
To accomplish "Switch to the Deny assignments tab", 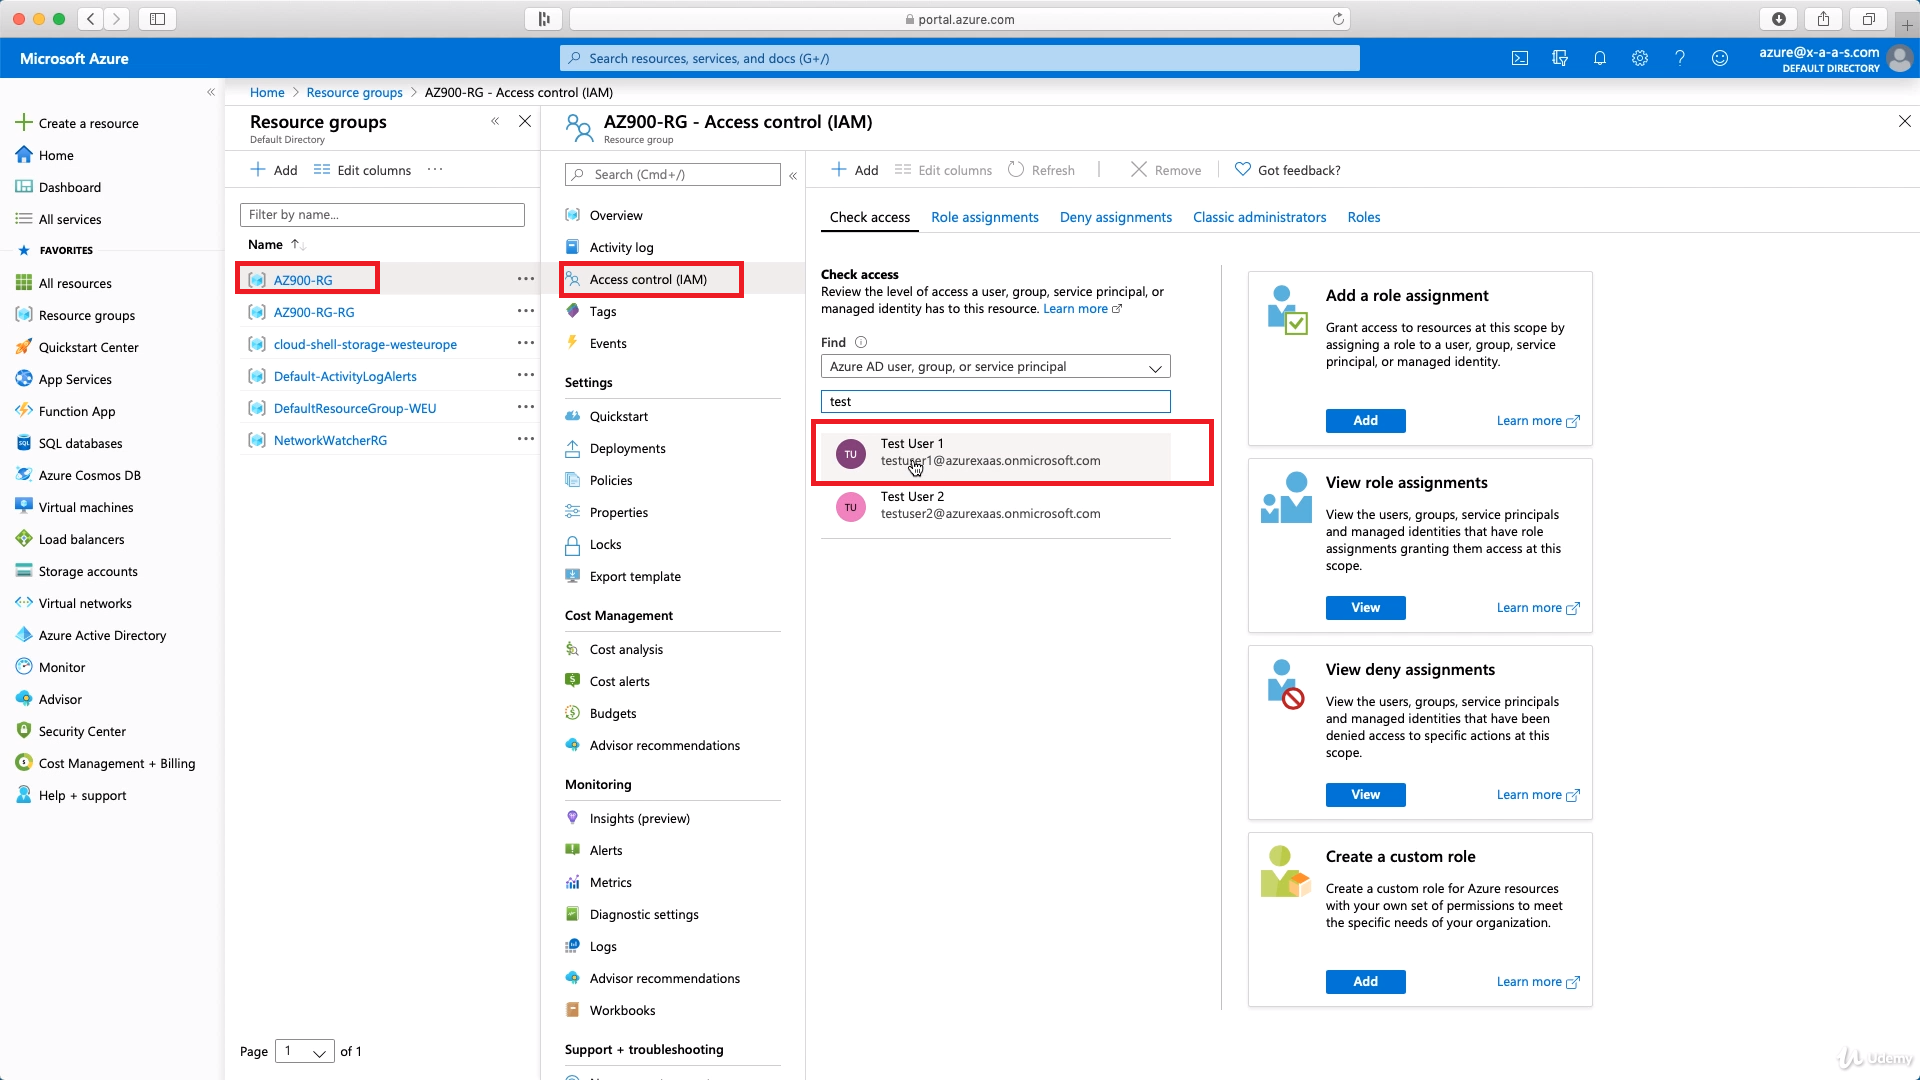I will (1115, 217).
